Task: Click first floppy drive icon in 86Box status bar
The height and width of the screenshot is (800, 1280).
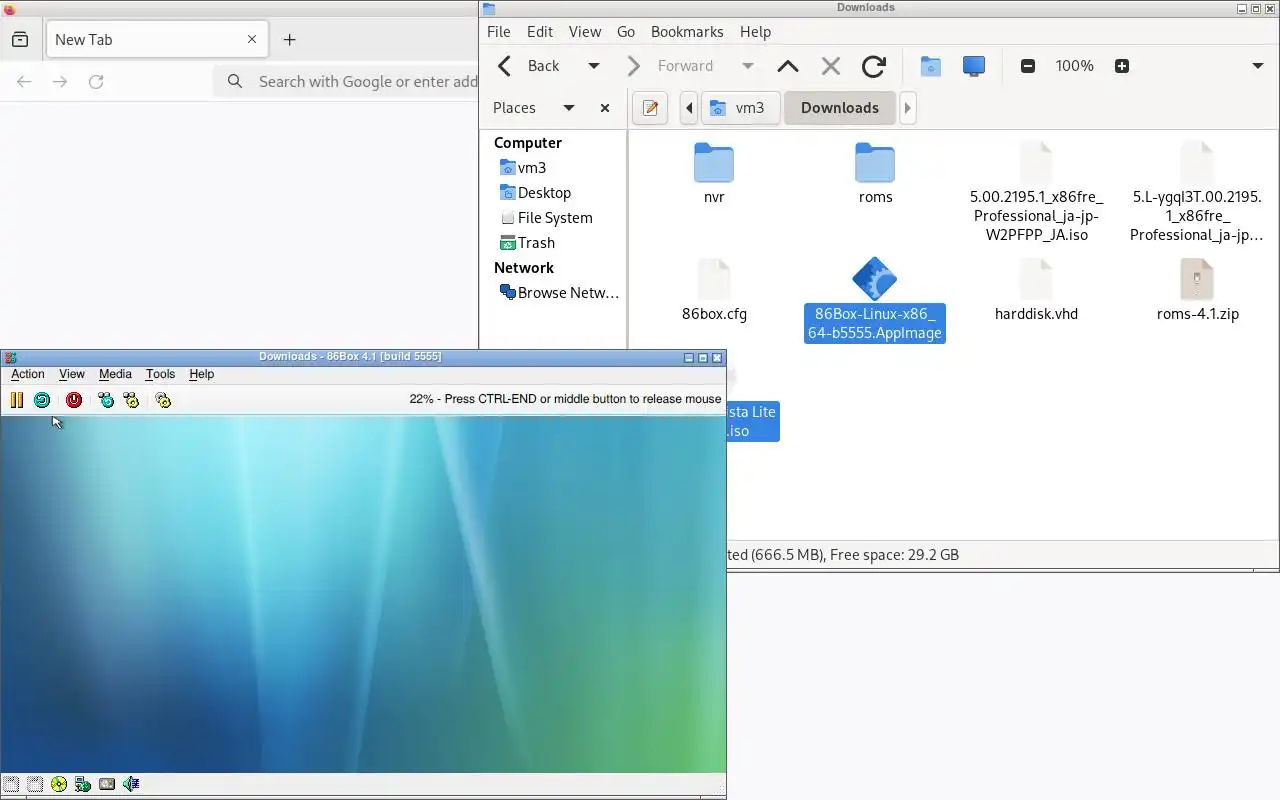Action: [11, 785]
